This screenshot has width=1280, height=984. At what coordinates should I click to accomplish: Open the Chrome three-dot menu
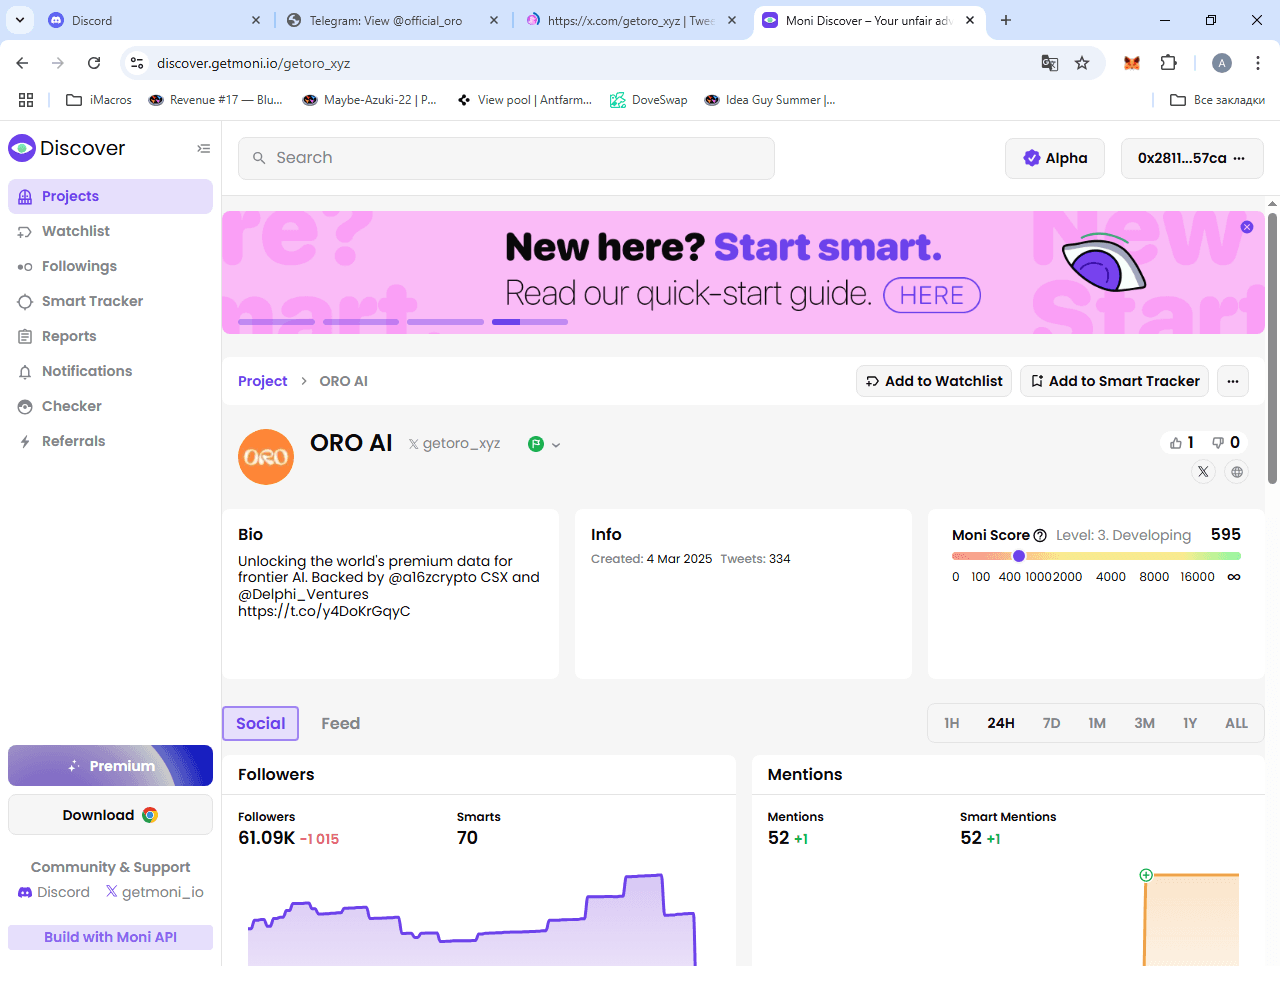1258,63
